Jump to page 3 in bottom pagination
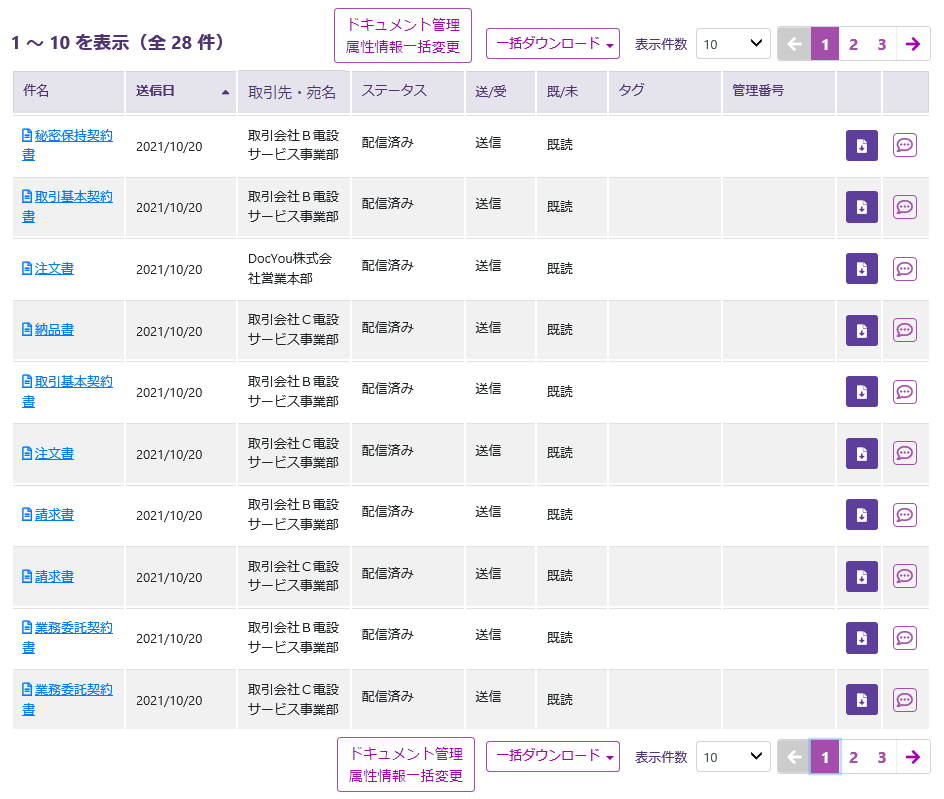The height and width of the screenshot is (799, 944). tap(881, 757)
